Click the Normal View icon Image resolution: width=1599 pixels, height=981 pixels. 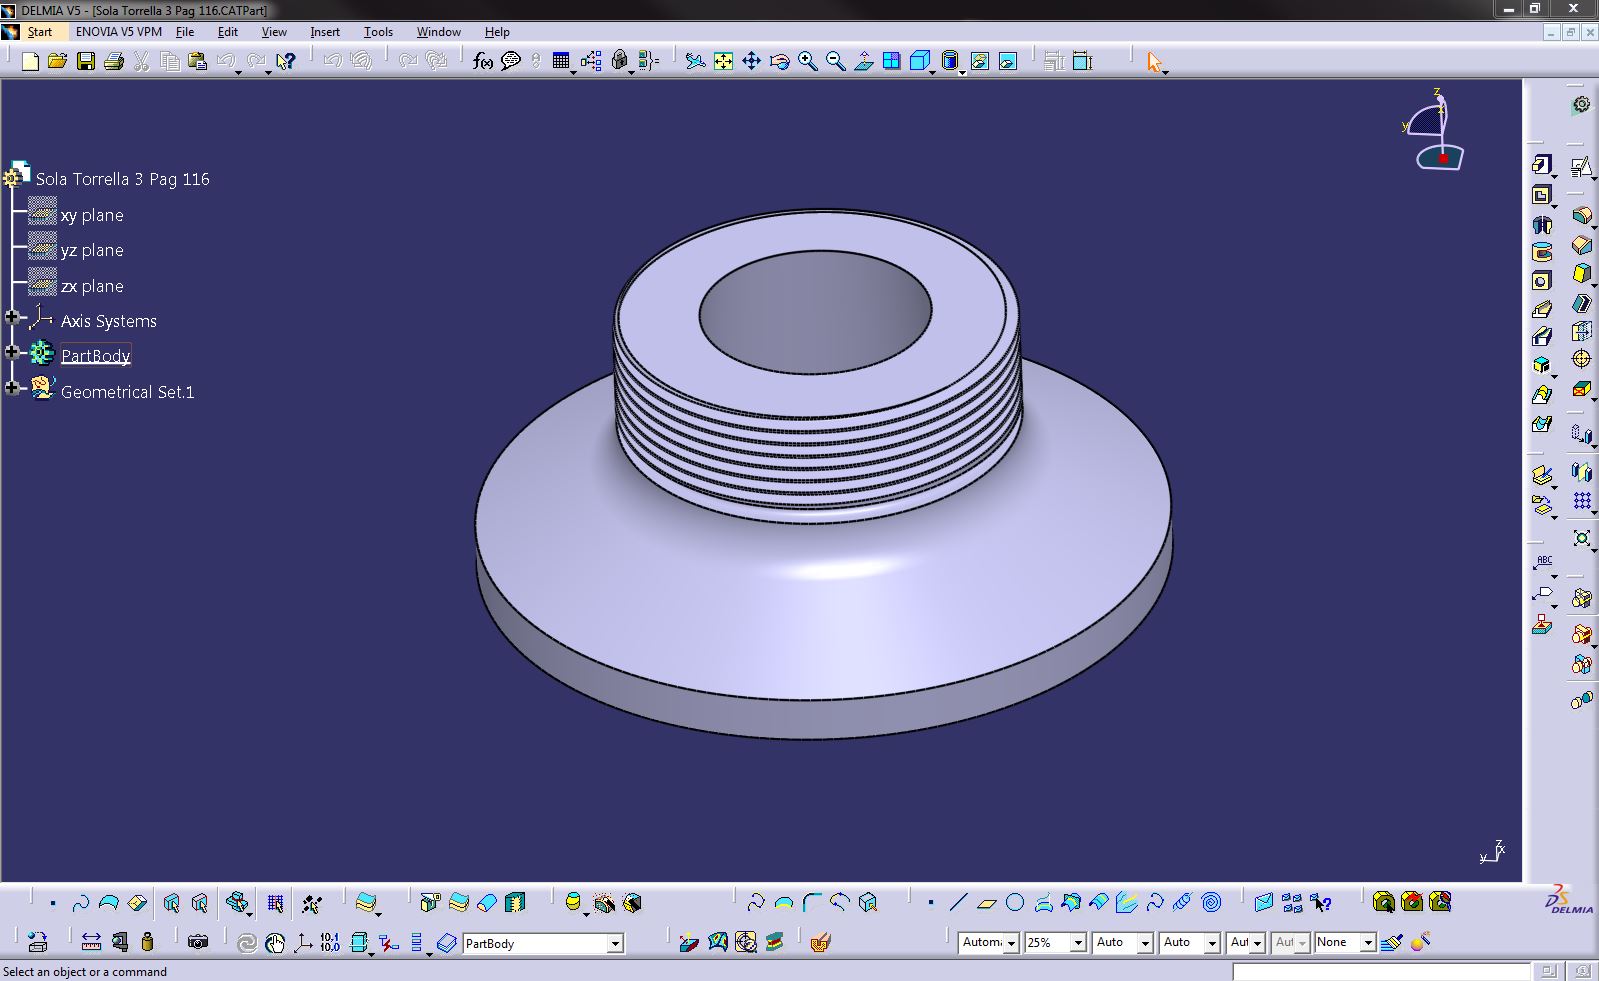pyautogui.click(x=863, y=62)
